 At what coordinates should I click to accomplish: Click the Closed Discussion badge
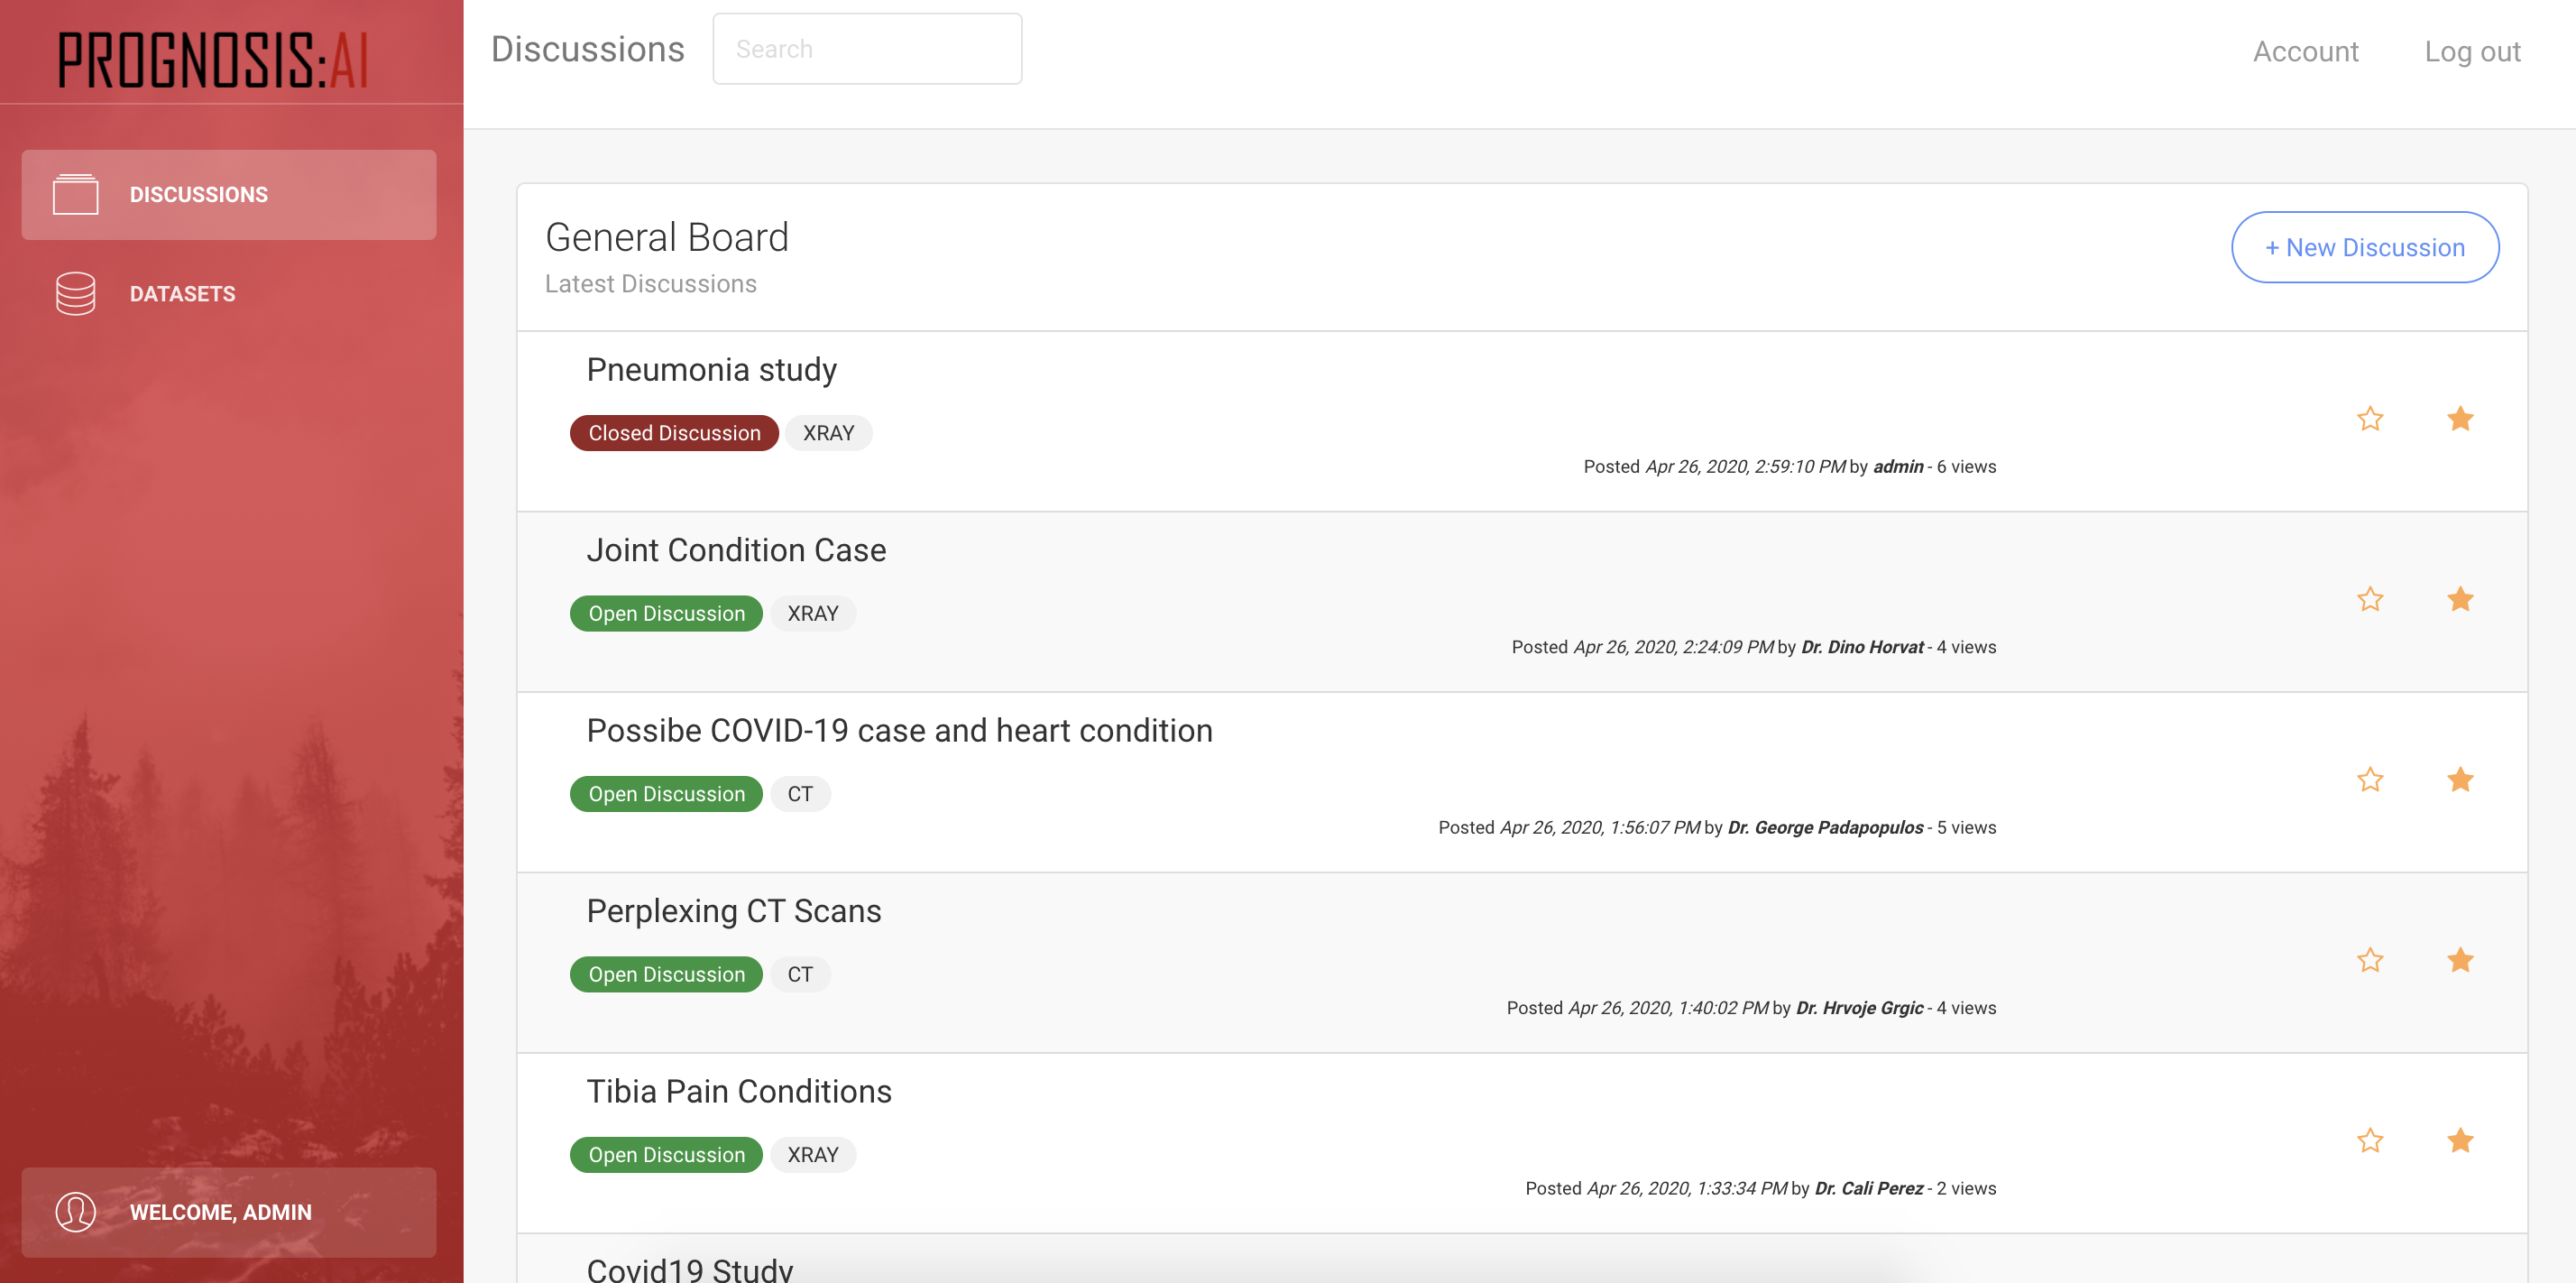pyautogui.click(x=673, y=433)
